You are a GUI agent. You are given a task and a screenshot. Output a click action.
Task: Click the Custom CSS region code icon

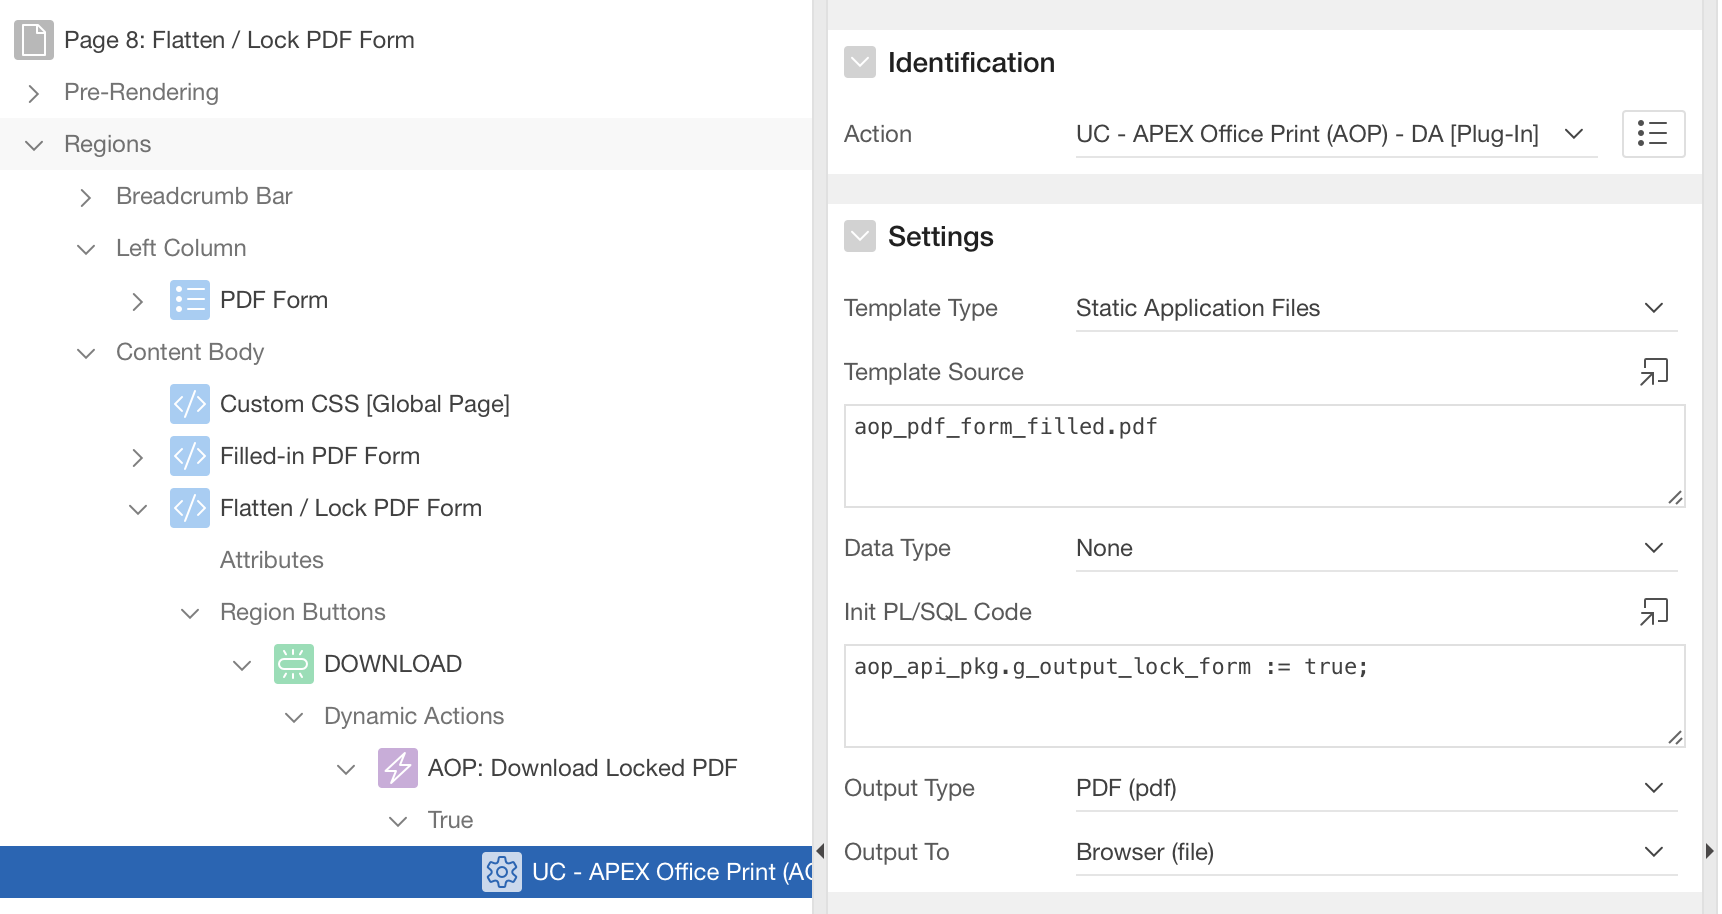(x=190, y=404)
